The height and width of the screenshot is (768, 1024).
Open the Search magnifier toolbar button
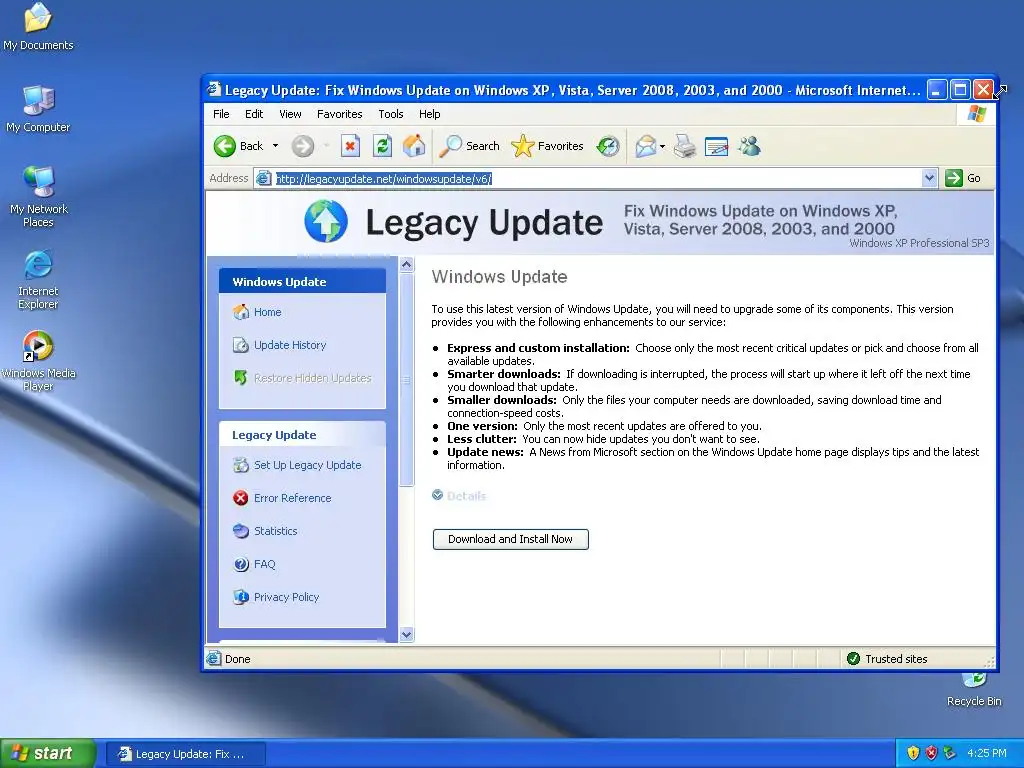click(x=469, y=146)
